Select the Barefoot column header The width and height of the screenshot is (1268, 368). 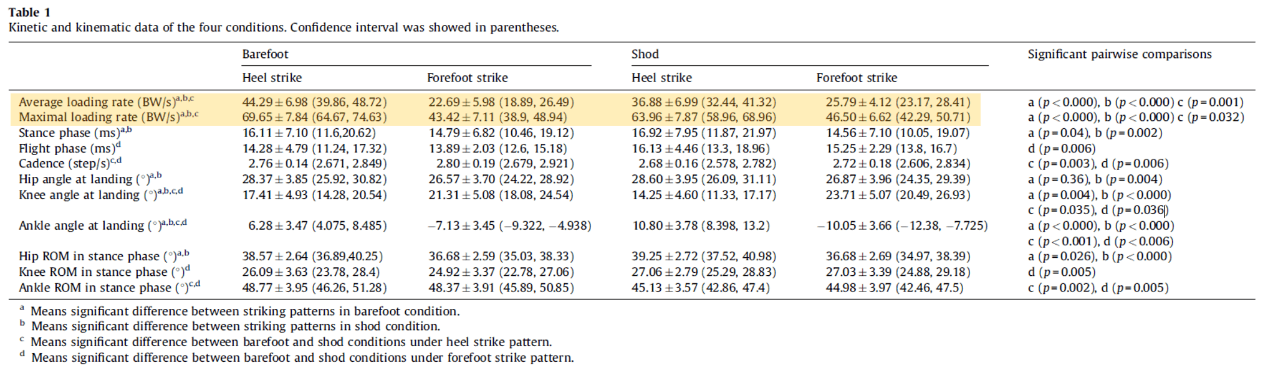266,53
